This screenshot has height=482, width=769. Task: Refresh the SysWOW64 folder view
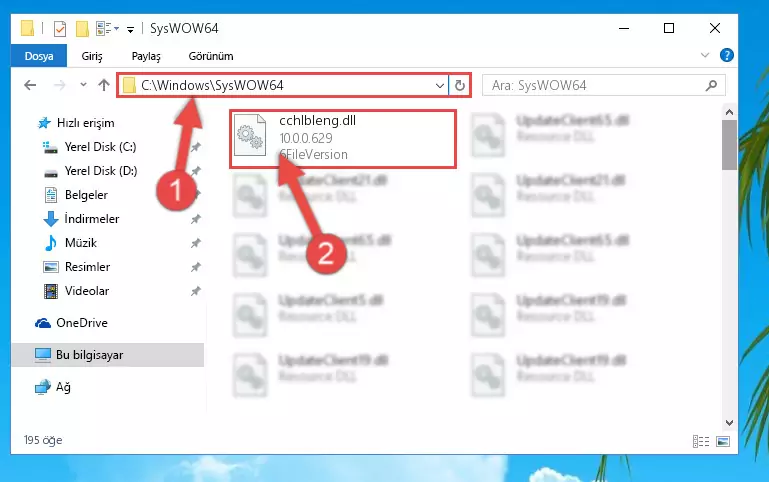coord(460,86)
